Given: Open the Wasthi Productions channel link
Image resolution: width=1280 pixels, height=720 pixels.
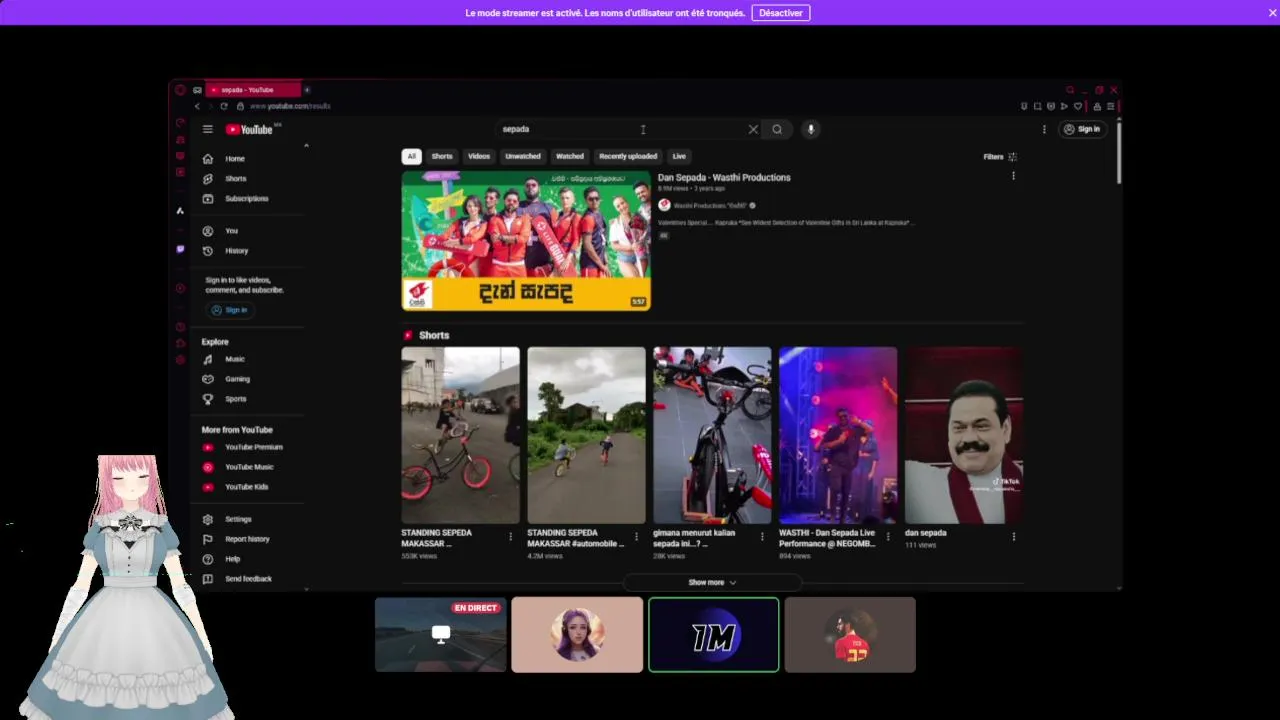Looking at the screenshot, I should [x=710, y=205].
